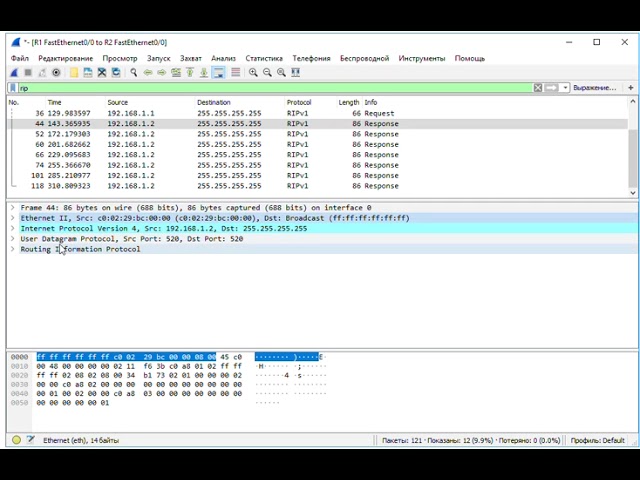This screenshot has width=640, height=480.
Task: Go to specified packet icon
Action: [x=176, y=73]
